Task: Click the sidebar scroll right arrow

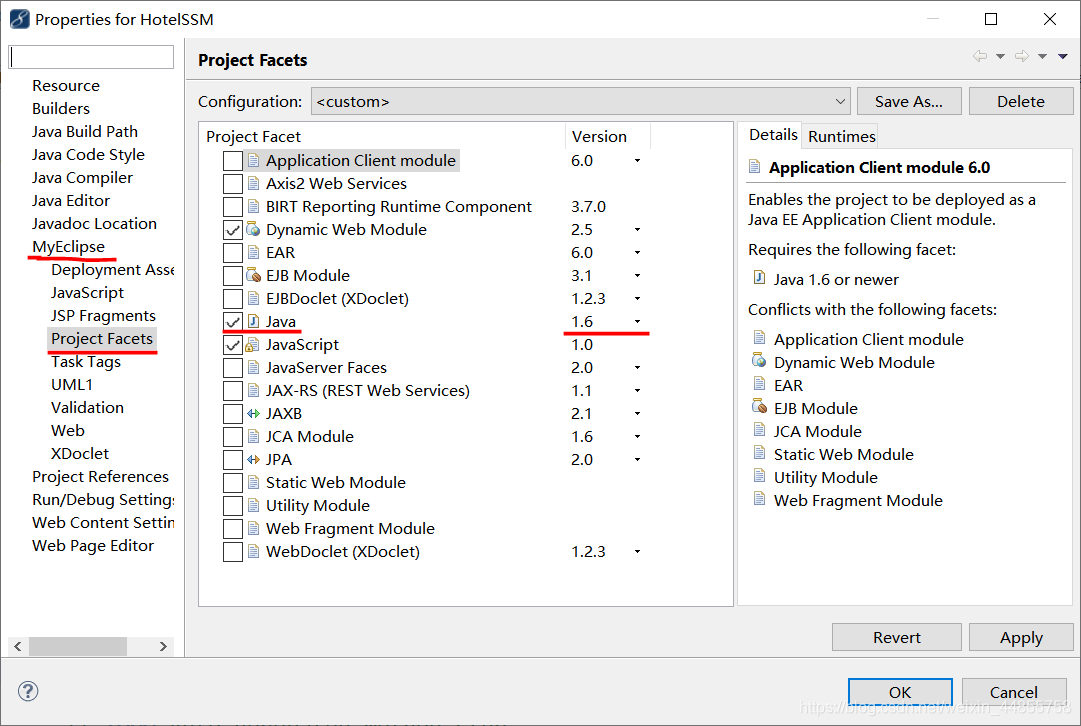Action: click(x=163, y=646)
